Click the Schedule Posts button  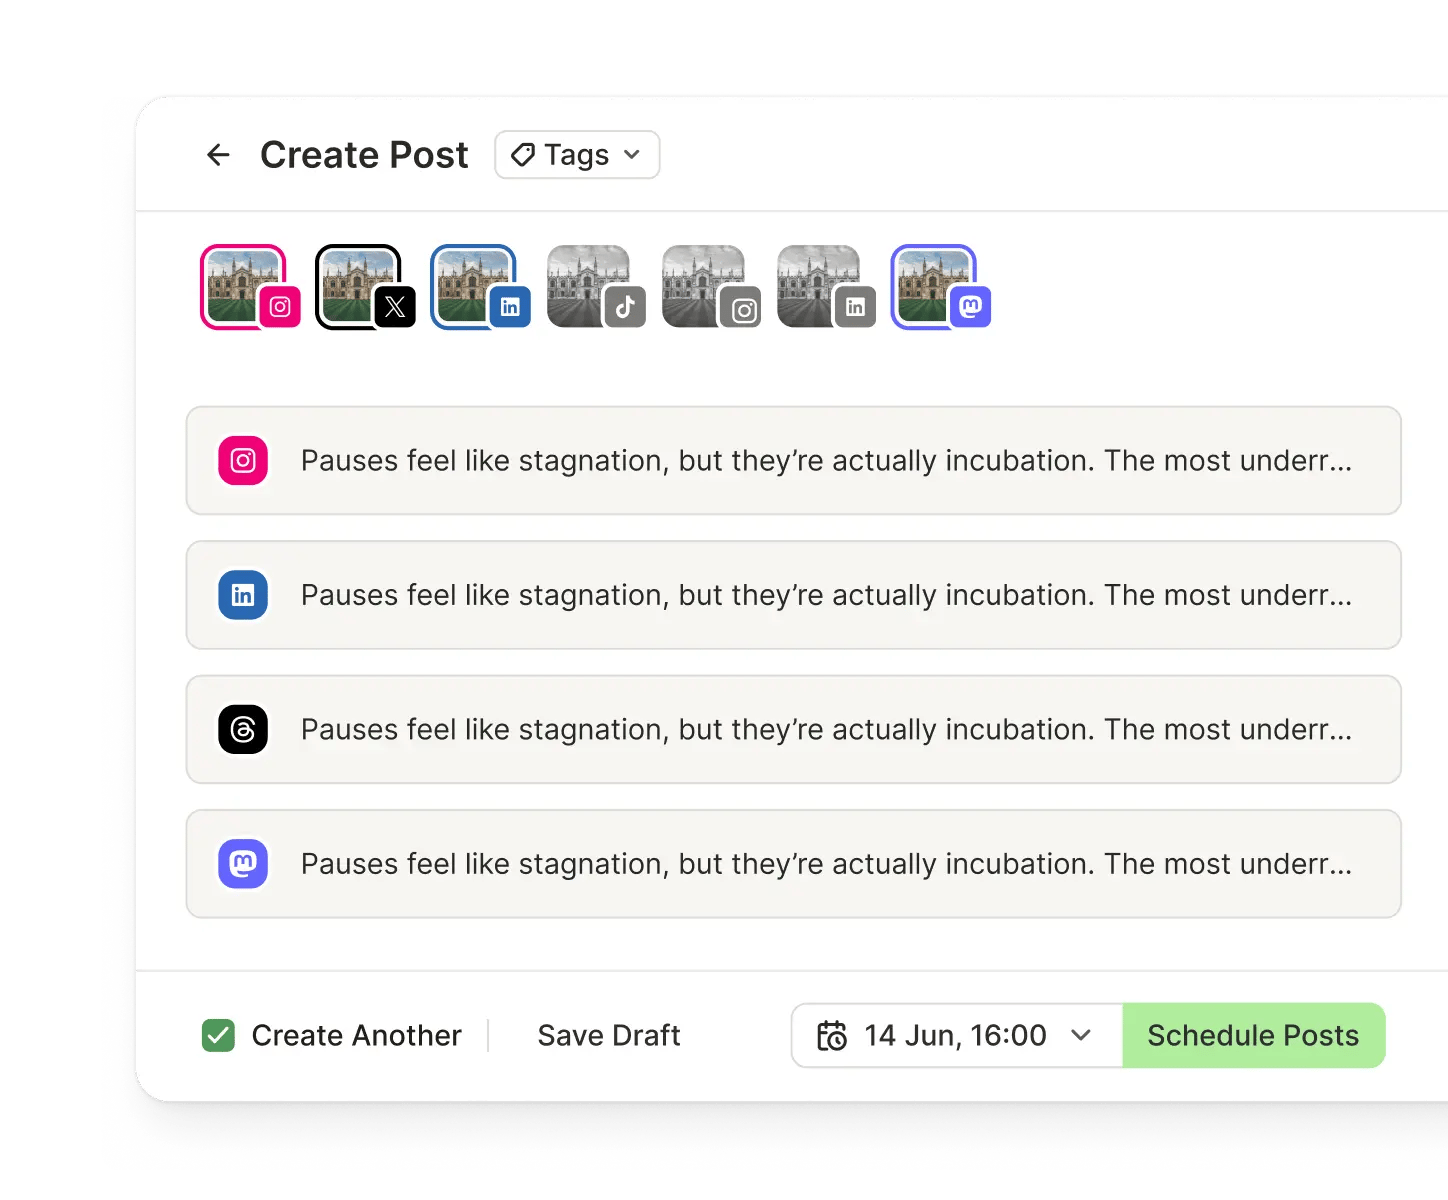click(1254, 1035)
